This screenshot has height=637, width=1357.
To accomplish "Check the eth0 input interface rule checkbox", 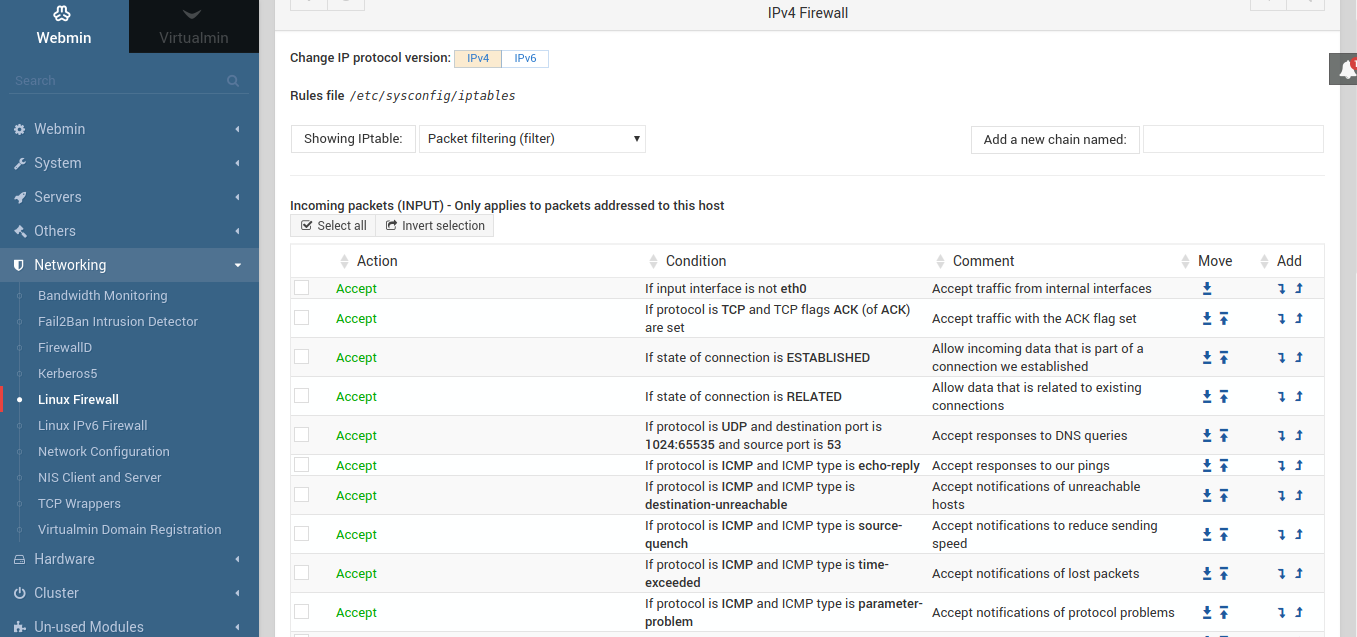I will [302, 288].
